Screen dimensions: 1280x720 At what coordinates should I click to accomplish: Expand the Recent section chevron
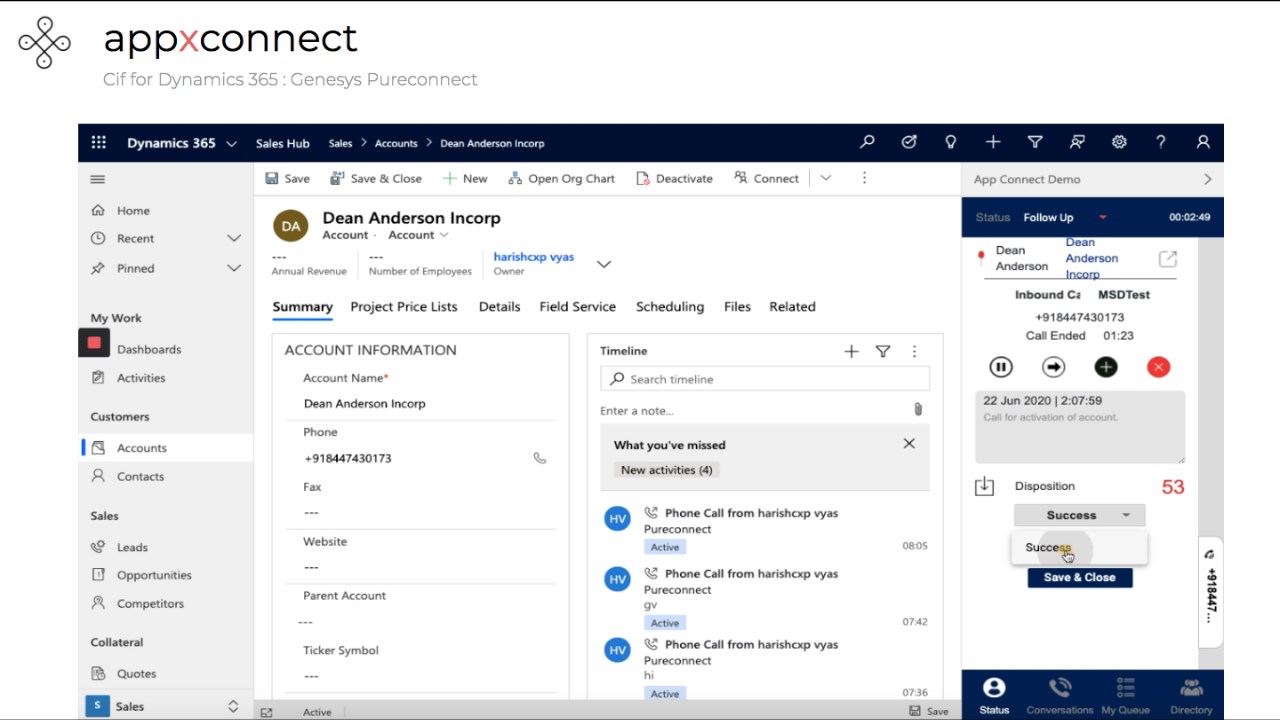click(234, 238)
